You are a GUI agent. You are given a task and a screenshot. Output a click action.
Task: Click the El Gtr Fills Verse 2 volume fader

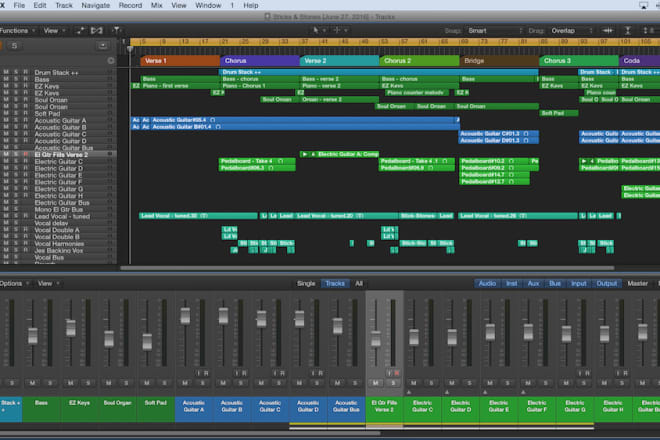coord(376,339)
